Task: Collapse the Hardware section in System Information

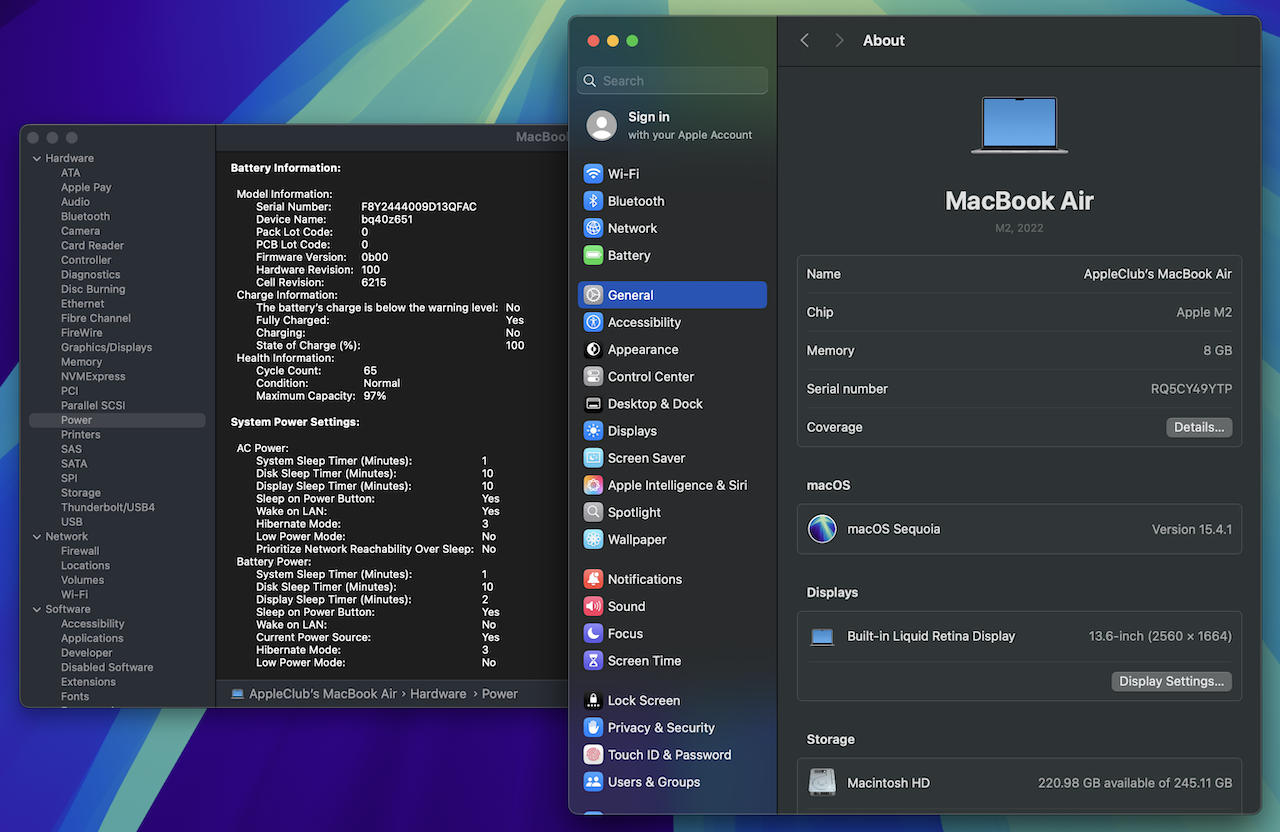Action: tap(37, 158)
